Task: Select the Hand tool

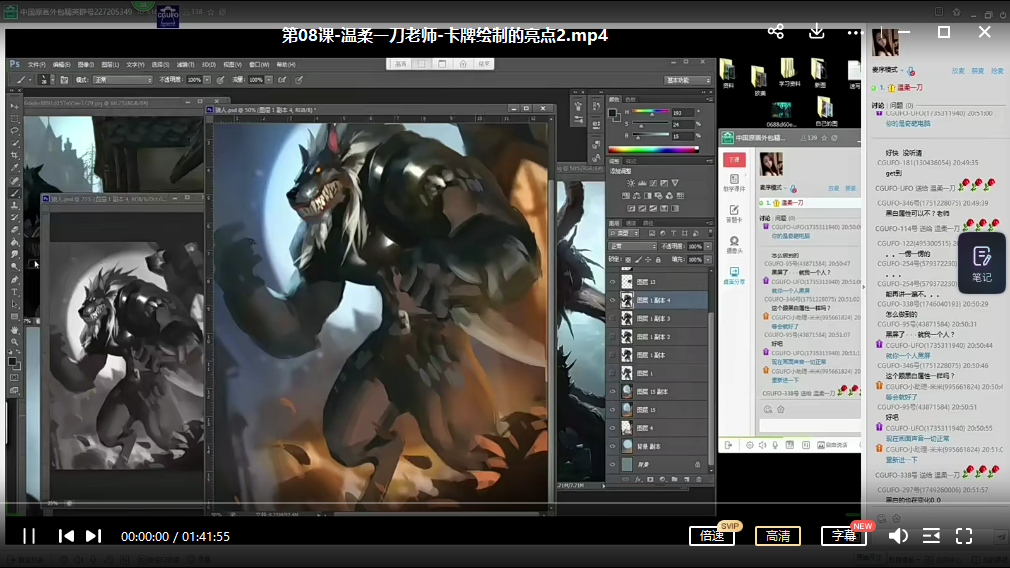Action: point(15,330)
